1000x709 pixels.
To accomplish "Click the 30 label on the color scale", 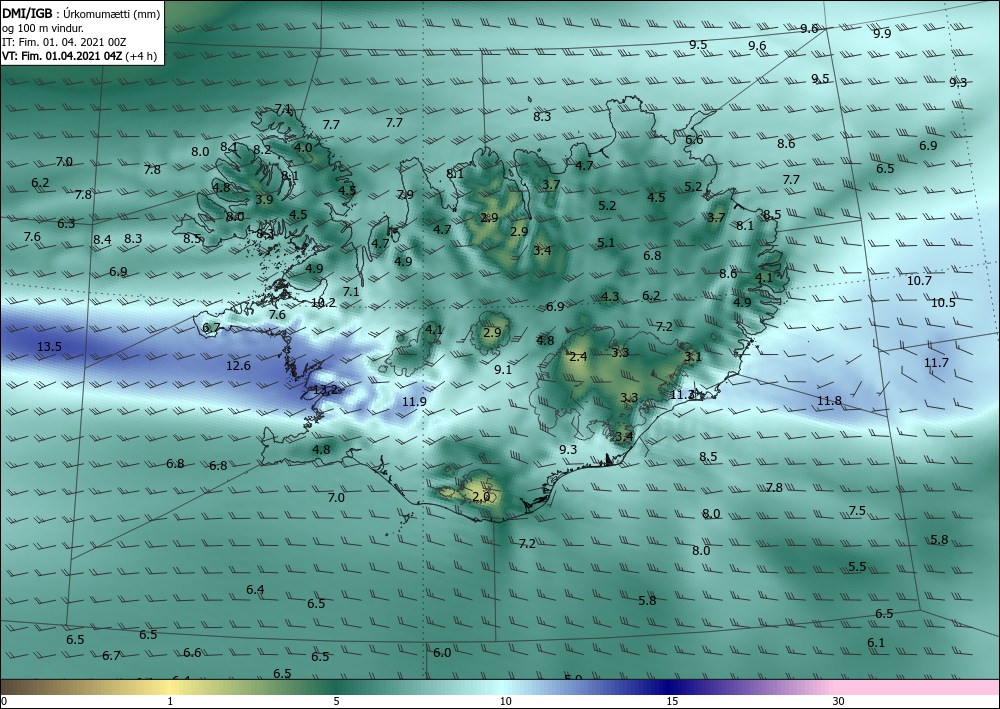I will (x=839, y=702).
